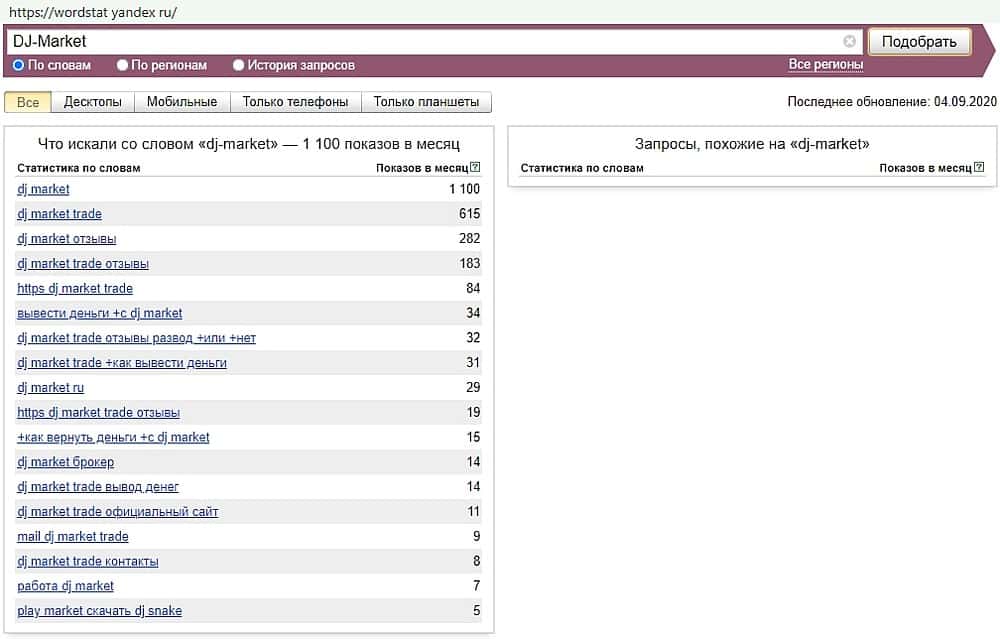This screenshot has width=1000, height=639.
Task: Open the 'dj market' query link
Action: [x=43, y=189]
